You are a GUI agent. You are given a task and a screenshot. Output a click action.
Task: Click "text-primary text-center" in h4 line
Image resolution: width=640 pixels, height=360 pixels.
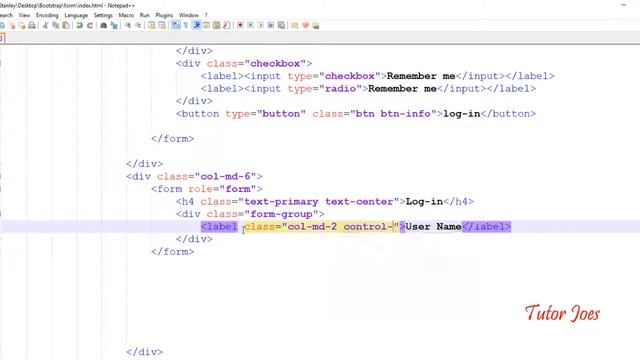[318, 202]
